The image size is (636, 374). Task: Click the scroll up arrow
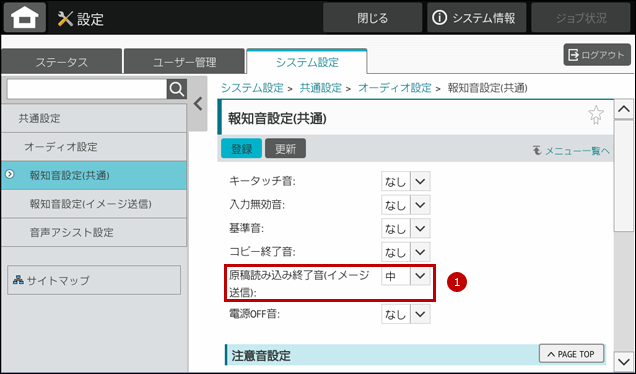pos(623,109)
